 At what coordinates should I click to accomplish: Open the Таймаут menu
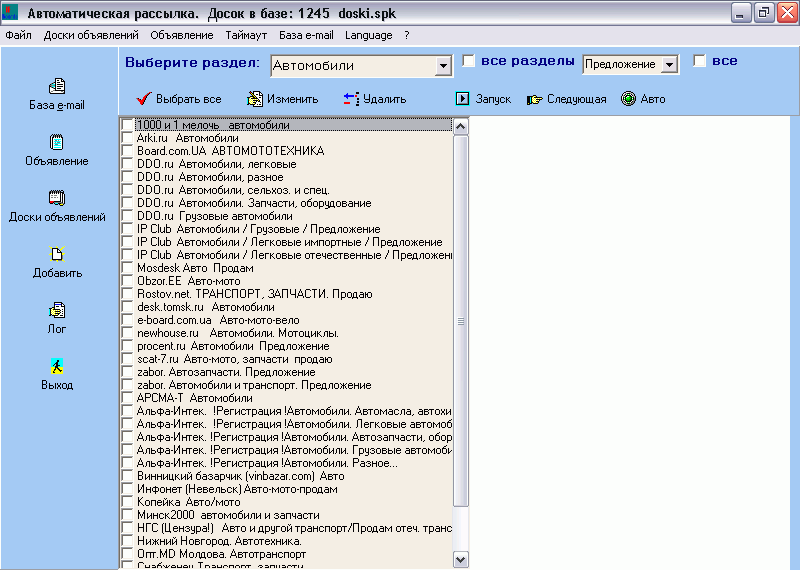[246, 35]
